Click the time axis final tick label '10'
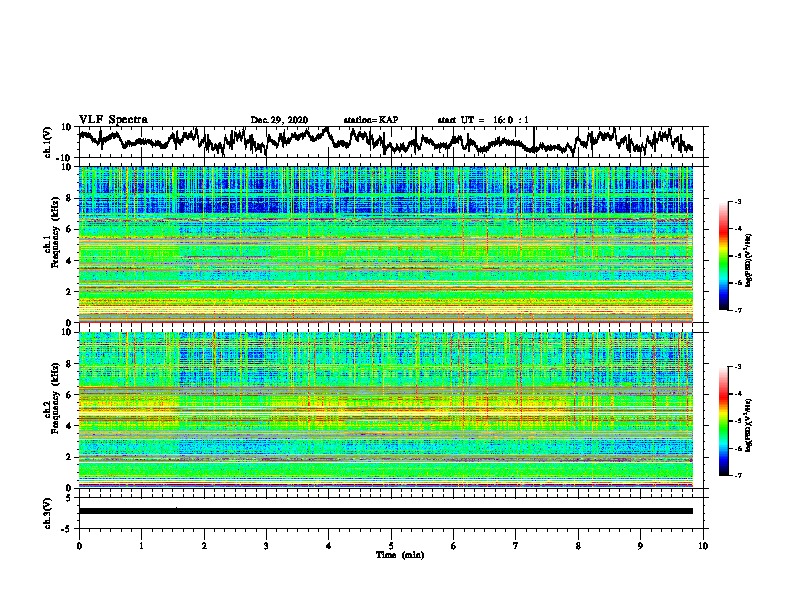The height and width of the screenshot is (612, 792). click(x=703, y=546)
